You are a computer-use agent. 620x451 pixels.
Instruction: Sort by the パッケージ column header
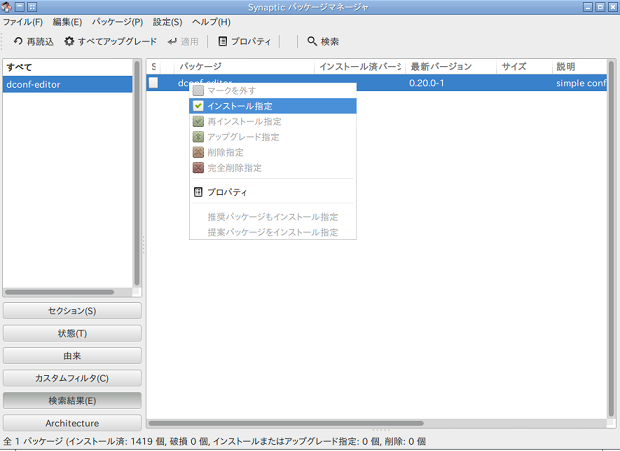(x=244, y=66)
